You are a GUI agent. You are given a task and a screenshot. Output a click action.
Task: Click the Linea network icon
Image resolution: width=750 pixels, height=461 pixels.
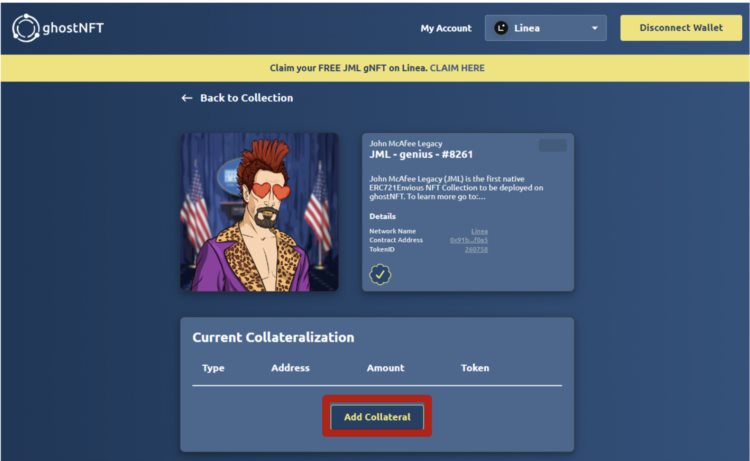tap(501, 28)
